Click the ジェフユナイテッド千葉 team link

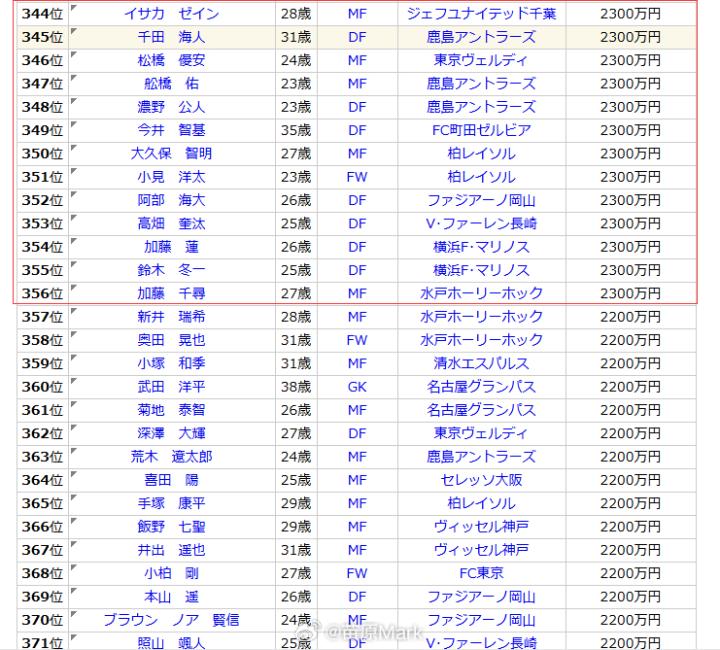click(481, 14)
